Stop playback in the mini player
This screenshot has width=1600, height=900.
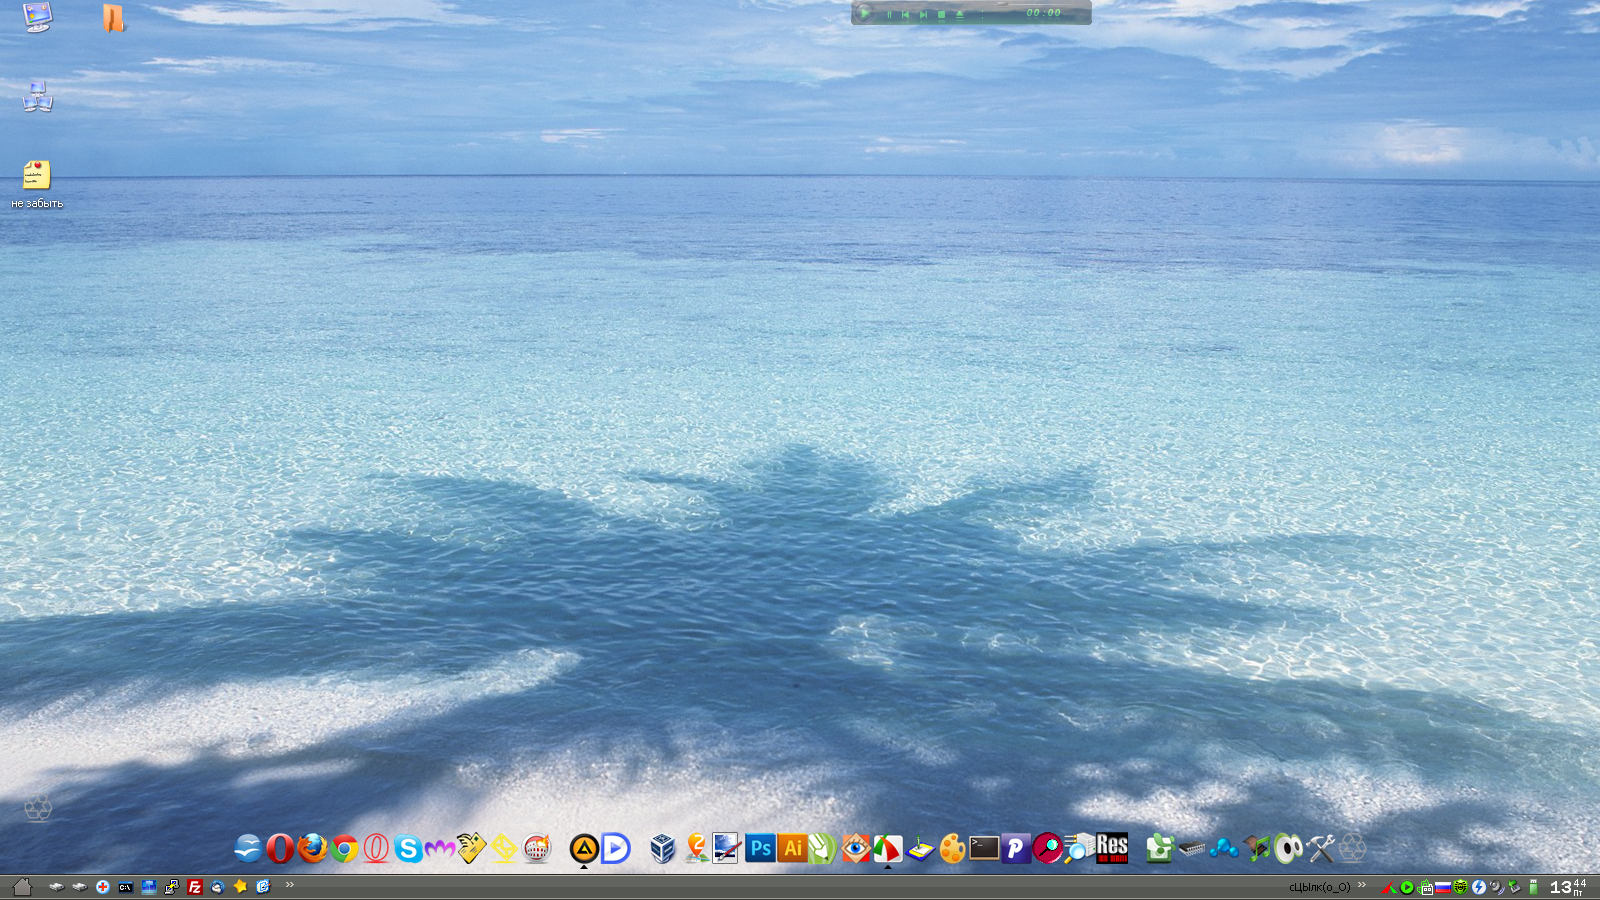pos(941,14)
